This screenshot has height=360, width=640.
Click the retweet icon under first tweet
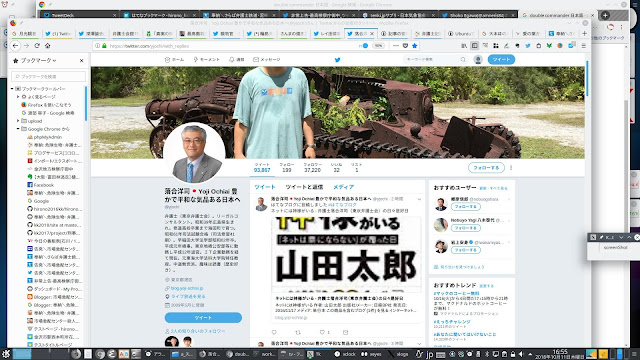coord(298,332)
